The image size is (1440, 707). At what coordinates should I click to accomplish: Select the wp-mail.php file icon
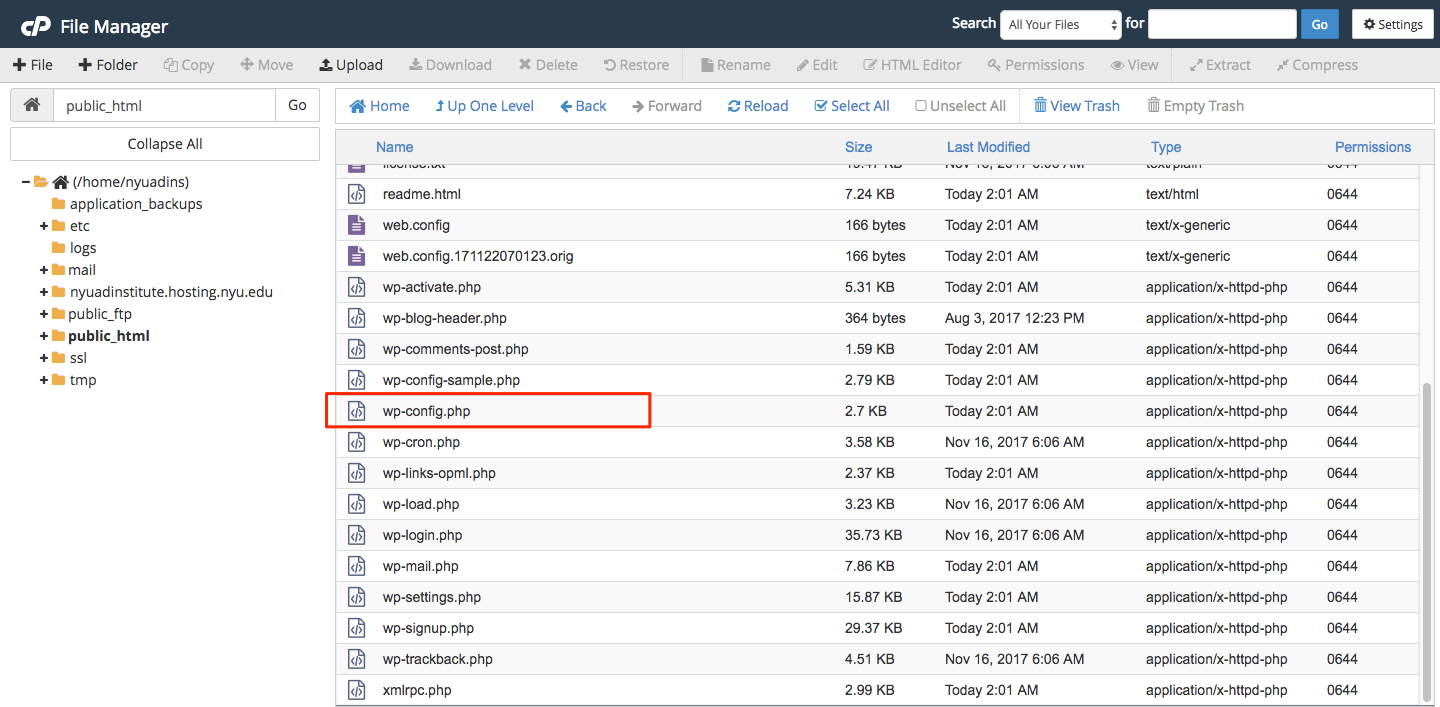(x=356, y=566)
